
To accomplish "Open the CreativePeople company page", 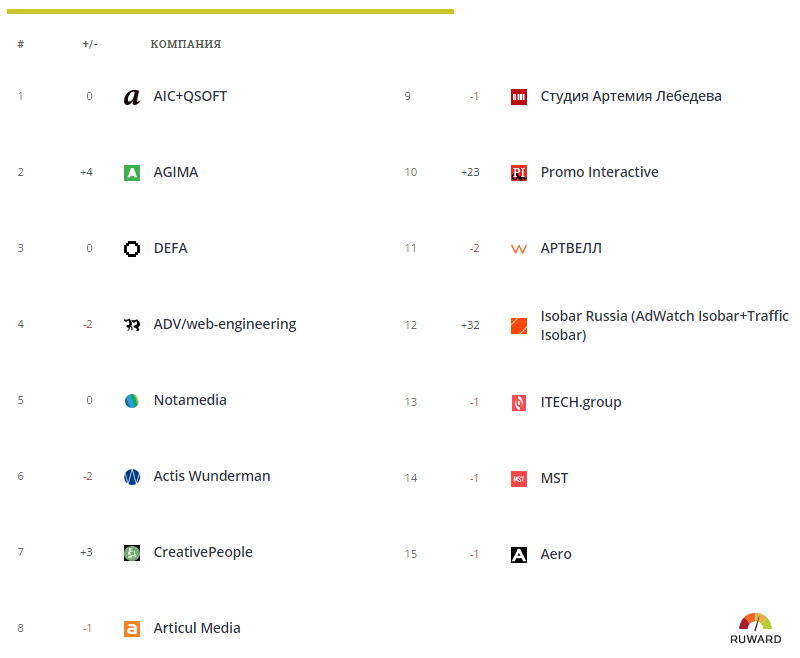I will point(202,552).
